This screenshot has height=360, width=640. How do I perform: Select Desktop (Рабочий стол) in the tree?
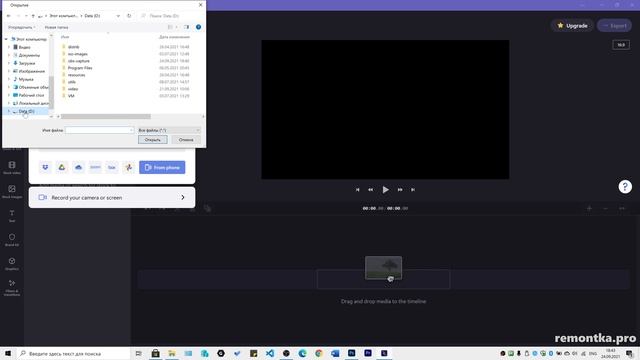(31, 95)
